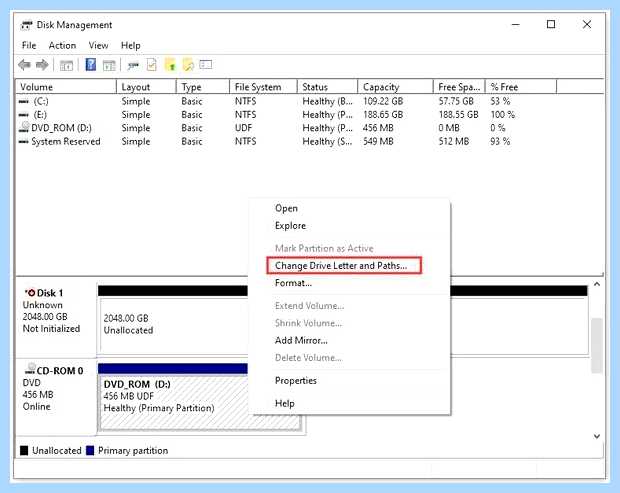The width and height of the screenshot is (620, 493).
Task: Click the 188.55 GB free space cell
Action: [x=458, y=115]
